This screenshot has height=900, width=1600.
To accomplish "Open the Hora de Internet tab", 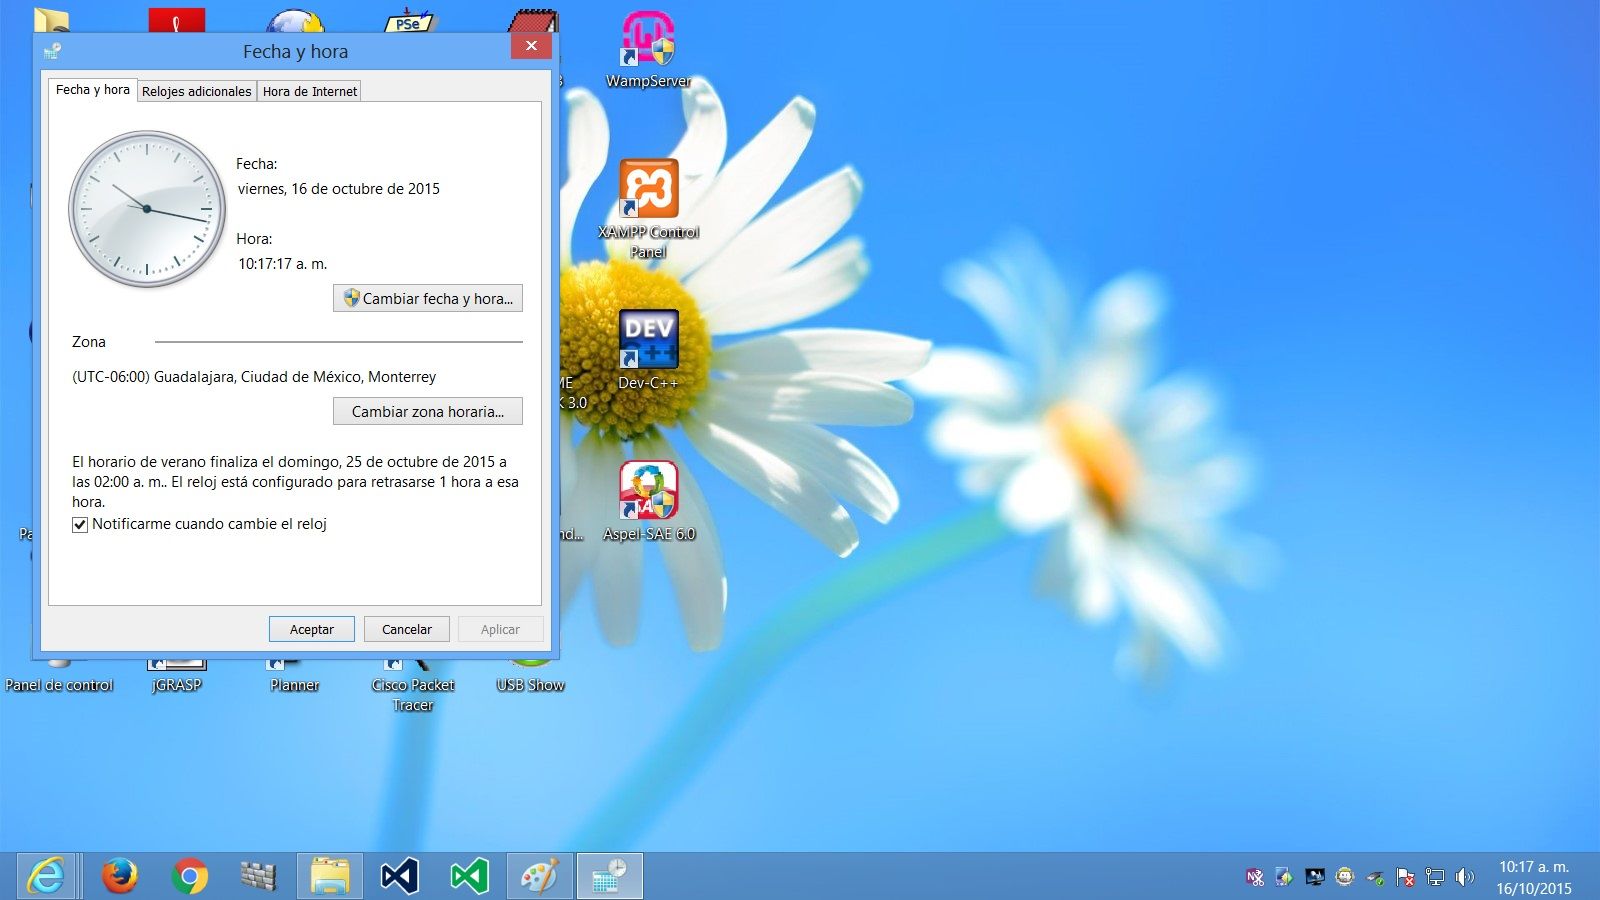I will [x=309, y=91].
